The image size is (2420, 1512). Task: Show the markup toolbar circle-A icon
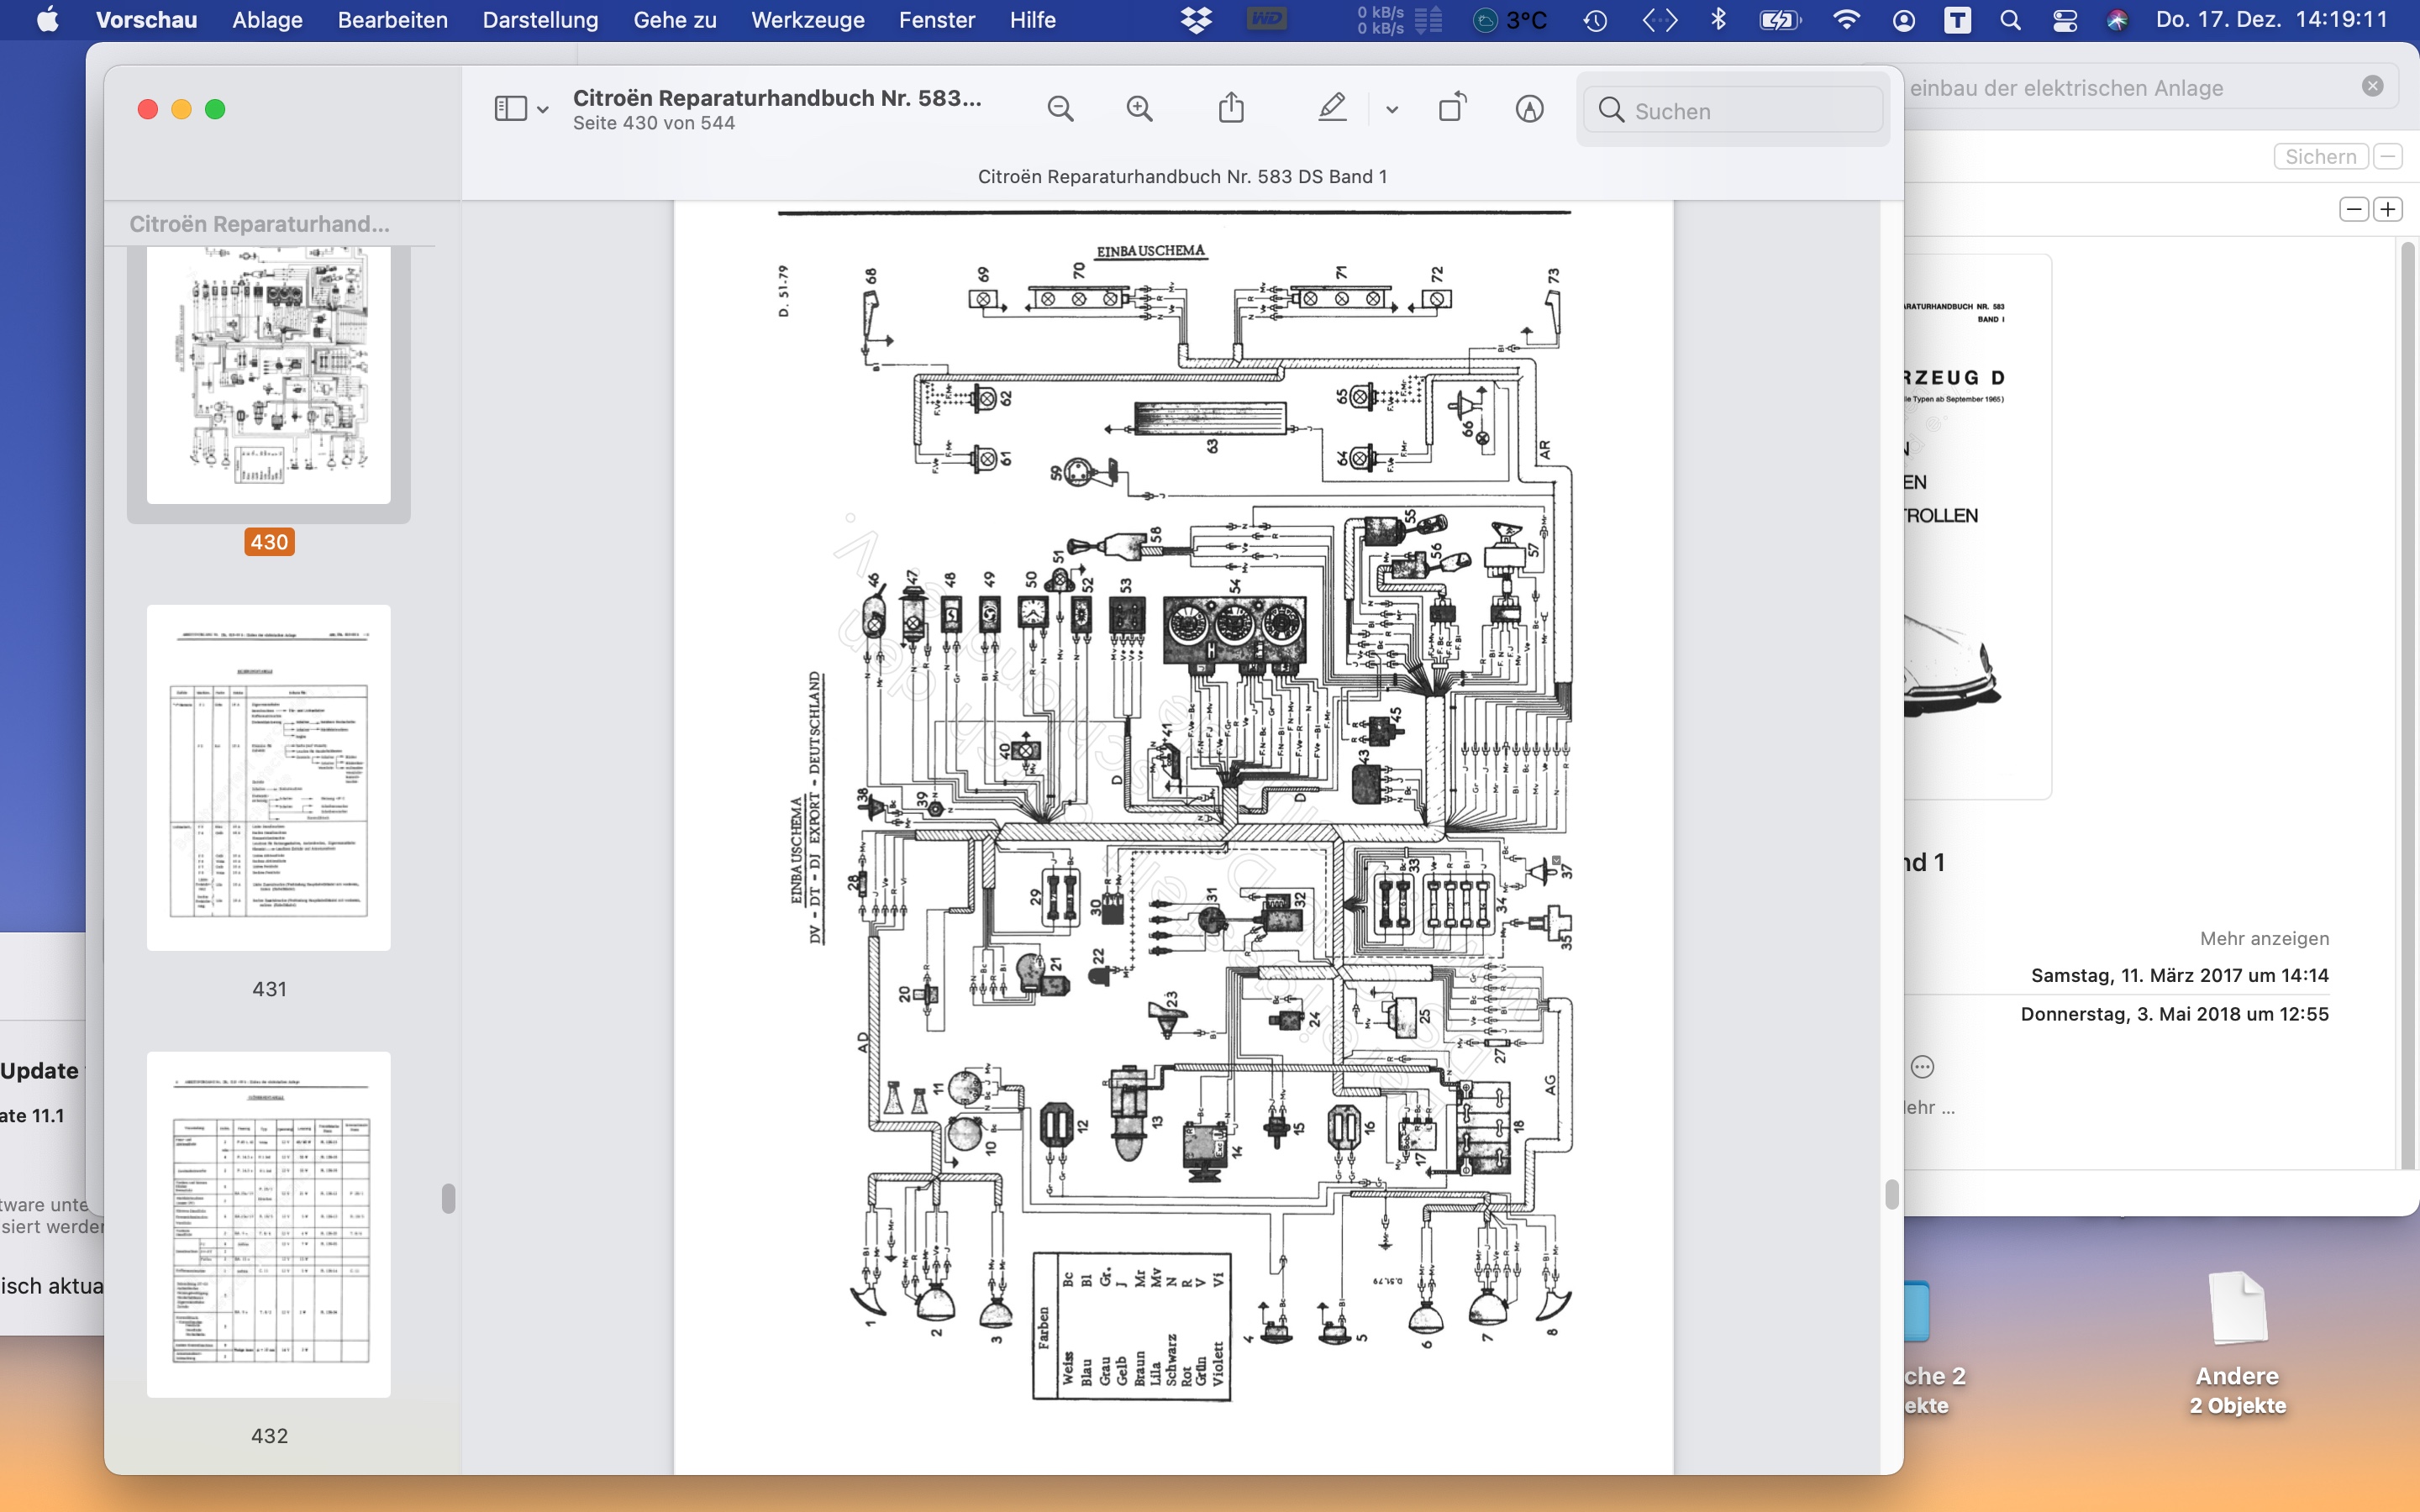click(1529, 108)
